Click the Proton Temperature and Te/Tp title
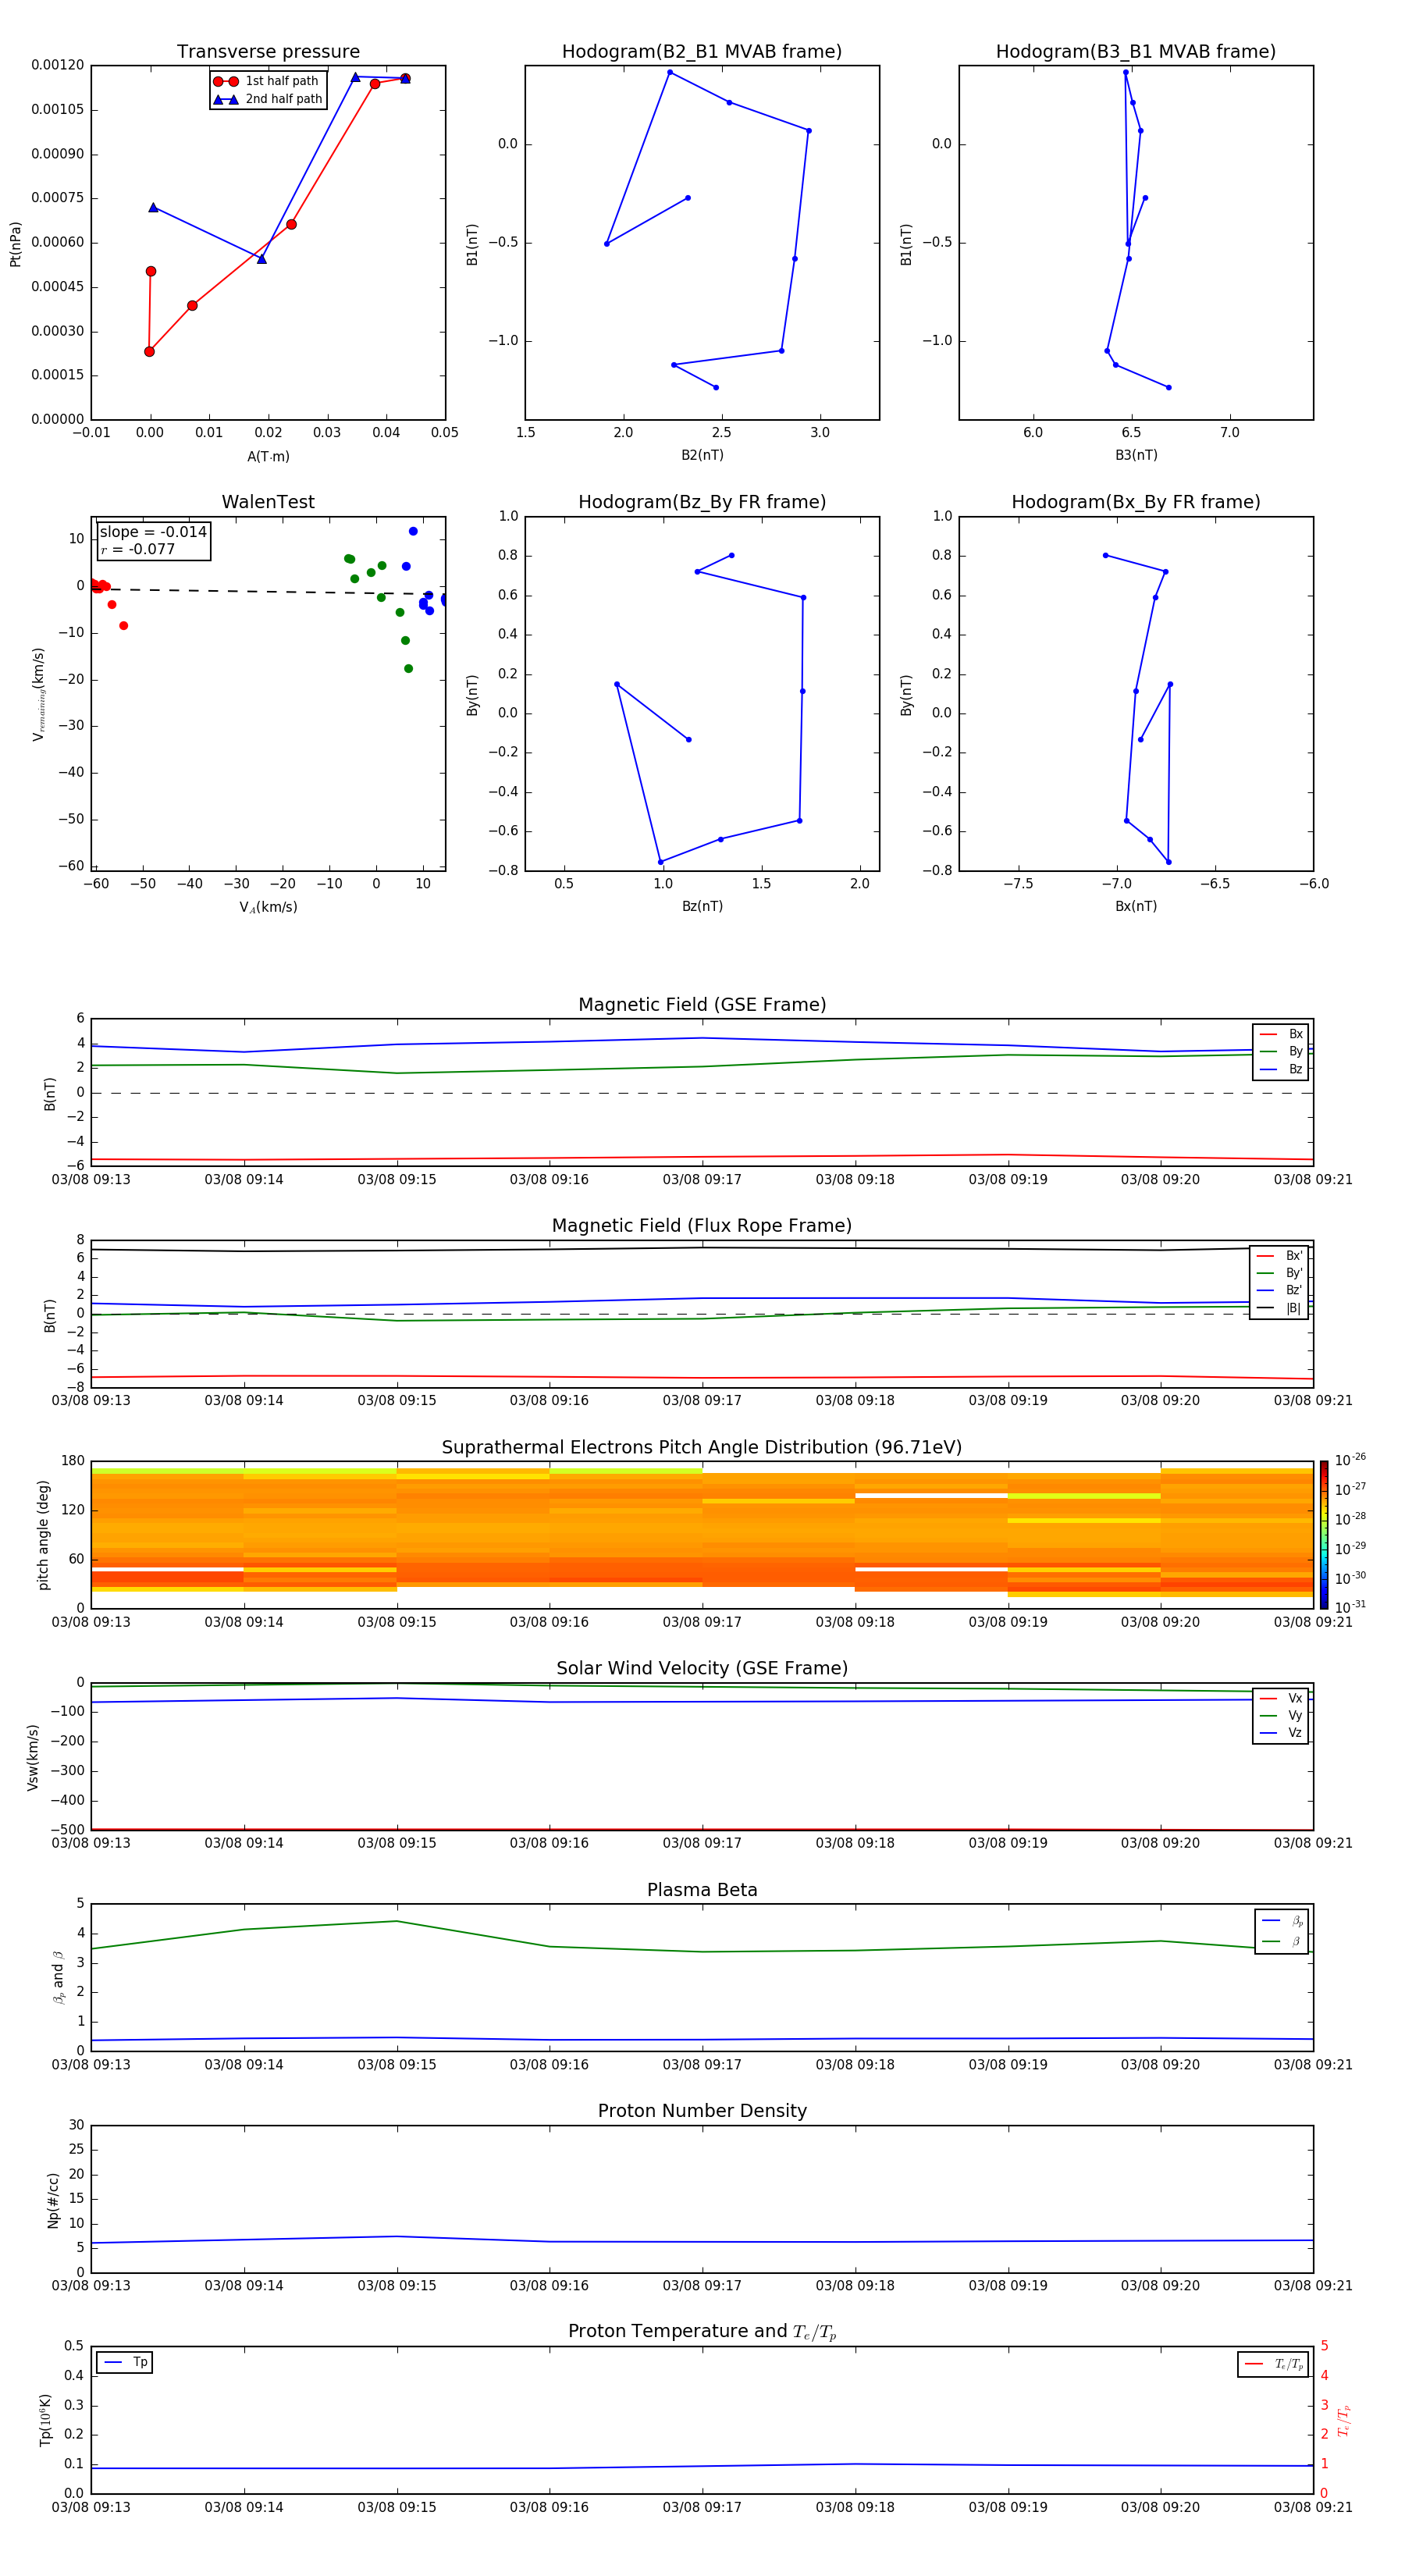The image size is (1405, 2576). tap(702, 2332)
